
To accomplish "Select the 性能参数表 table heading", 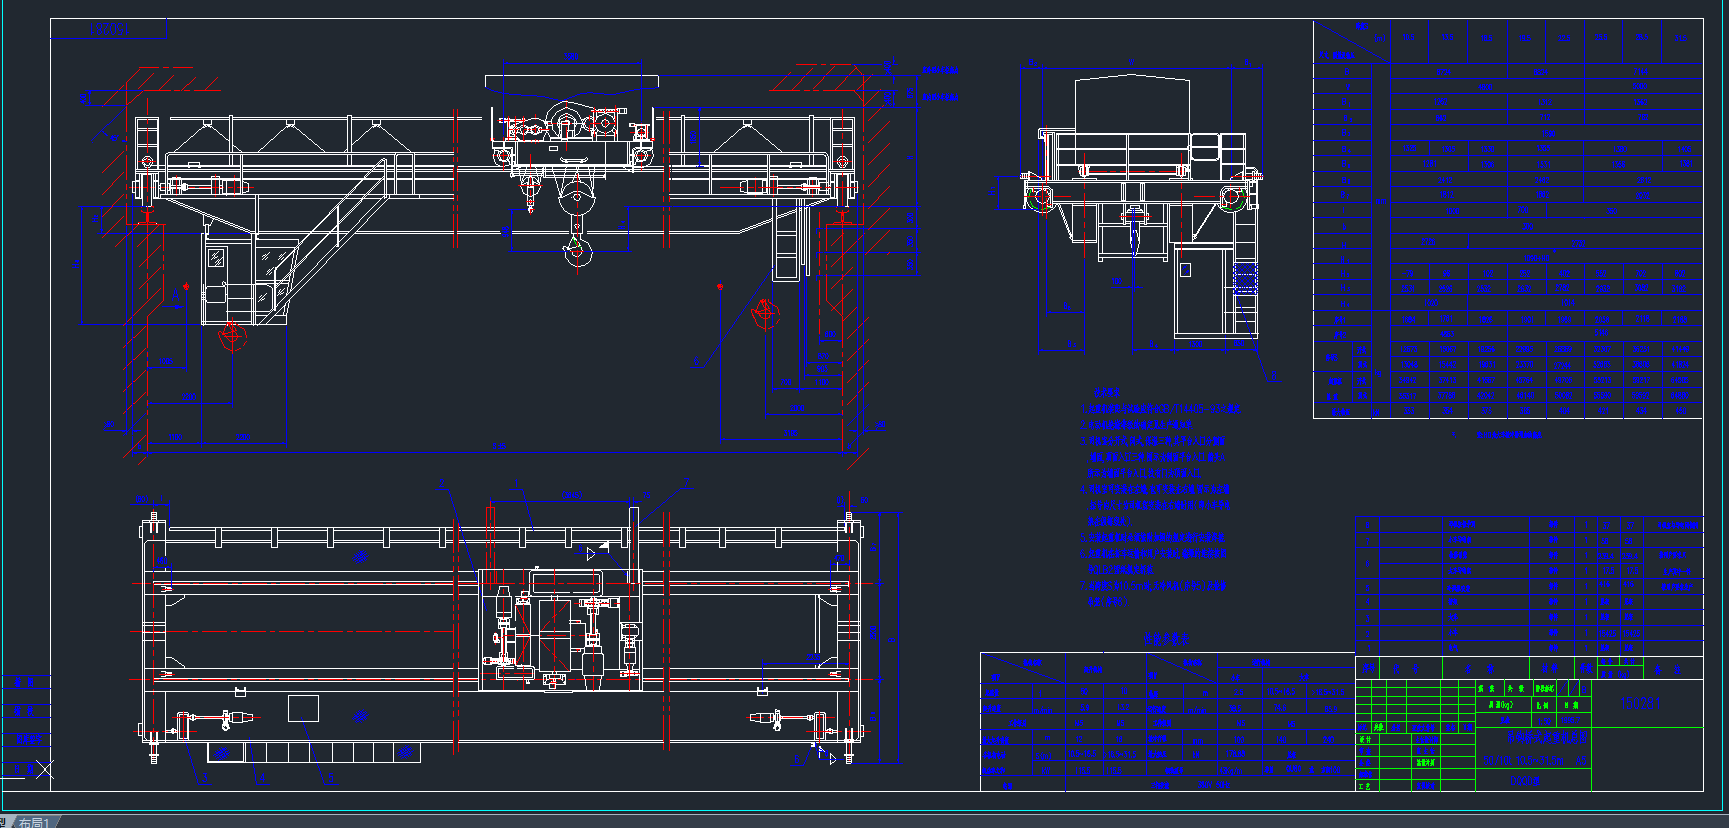I will 1166,636.
